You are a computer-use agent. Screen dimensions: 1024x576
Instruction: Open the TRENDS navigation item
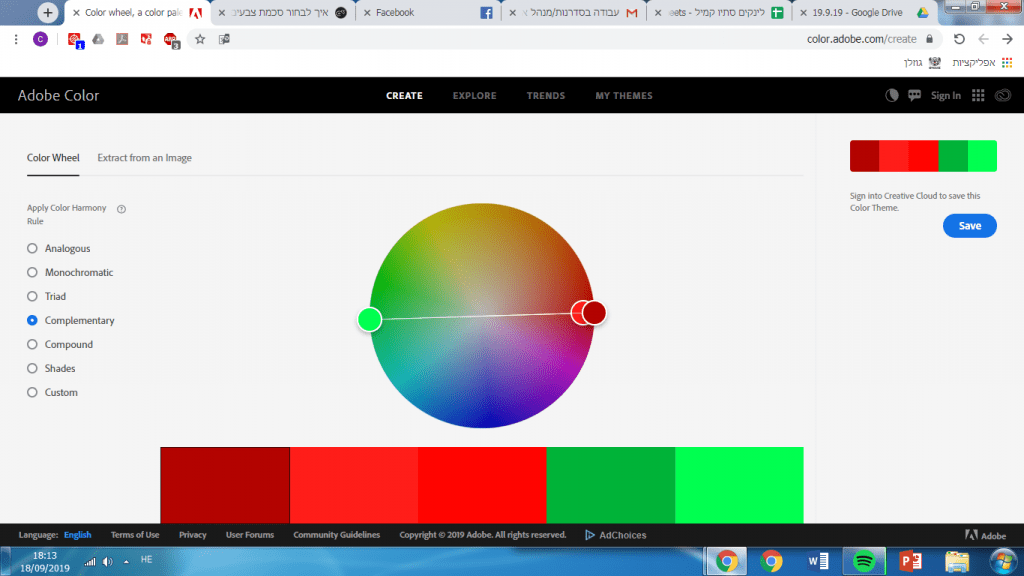(546, 95)
